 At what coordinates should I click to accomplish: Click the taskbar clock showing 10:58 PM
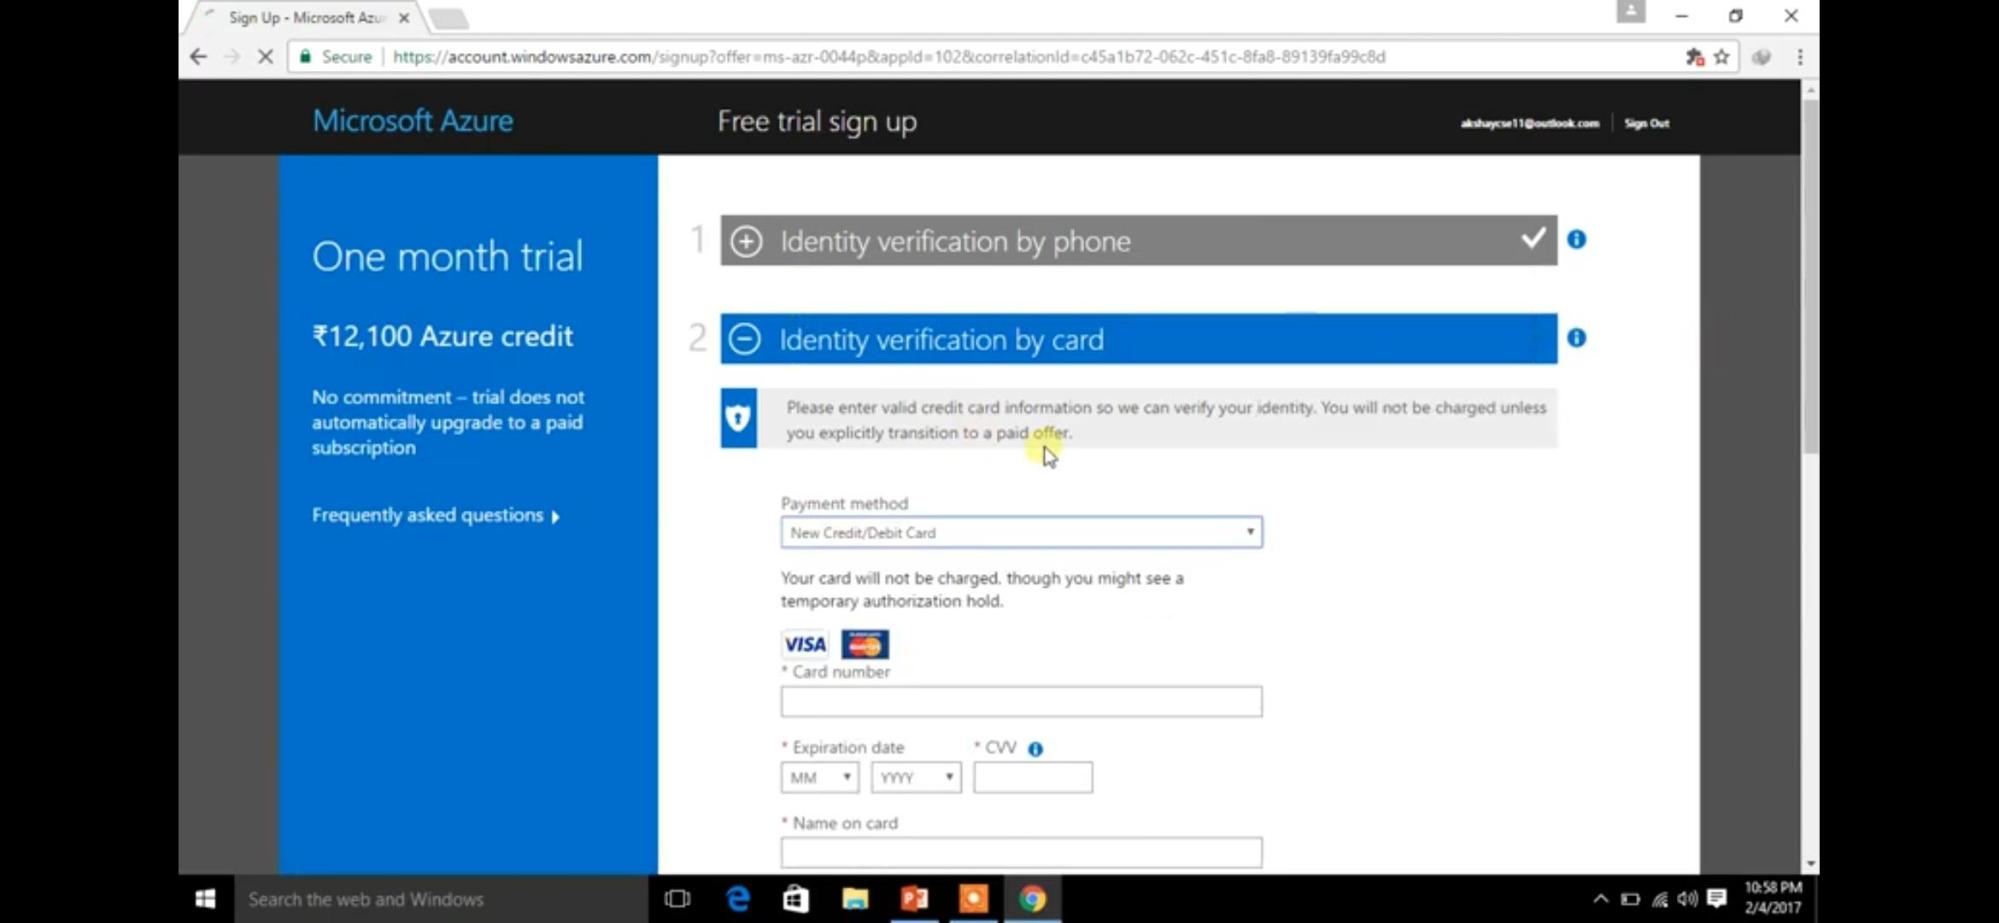(1773, 898)
